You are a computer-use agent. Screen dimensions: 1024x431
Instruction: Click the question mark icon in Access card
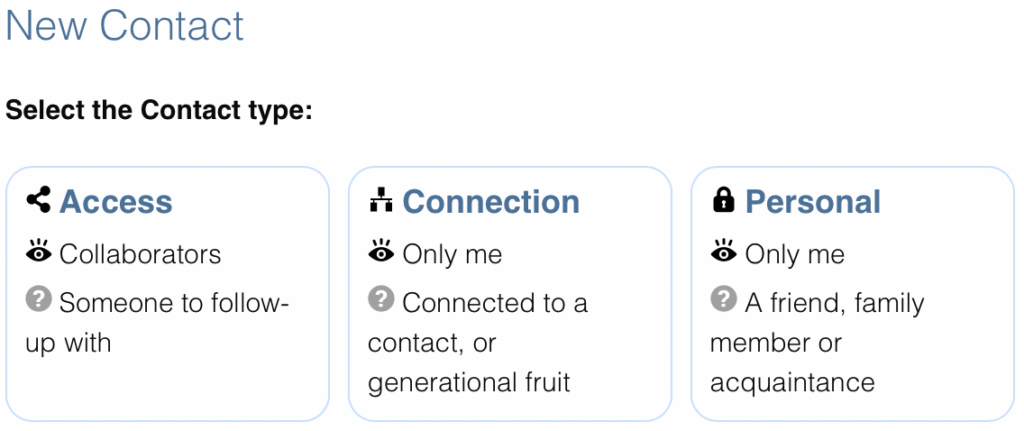pos(39,300)
